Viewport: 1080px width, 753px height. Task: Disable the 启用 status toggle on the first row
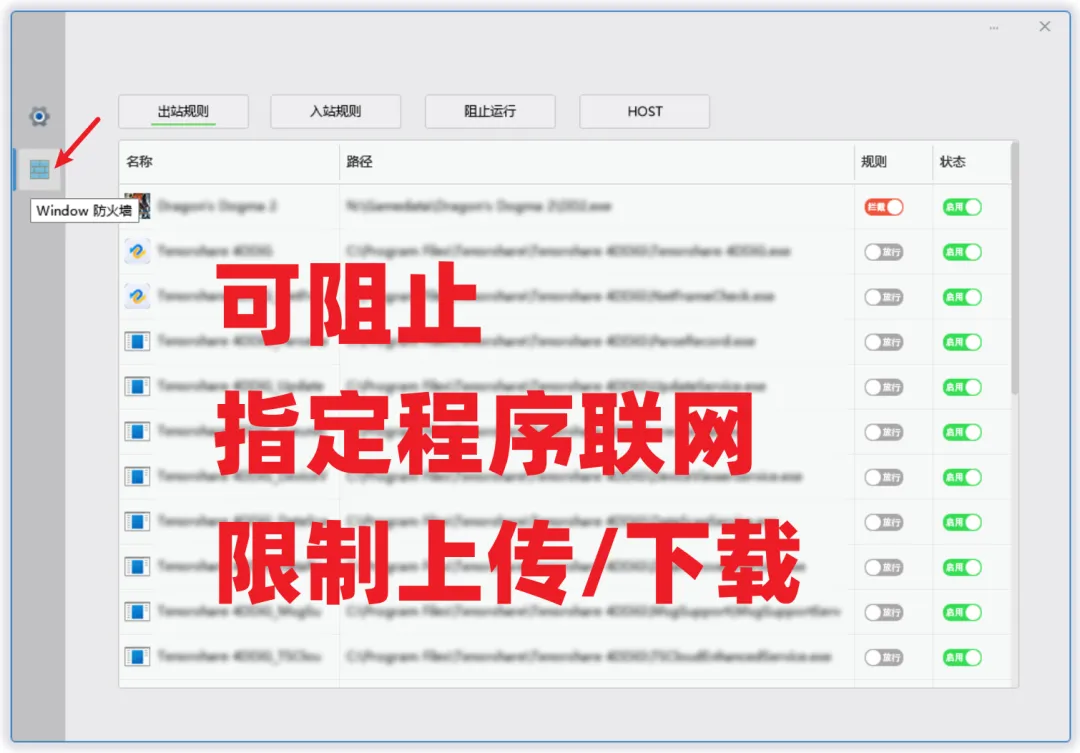point(960,207)
